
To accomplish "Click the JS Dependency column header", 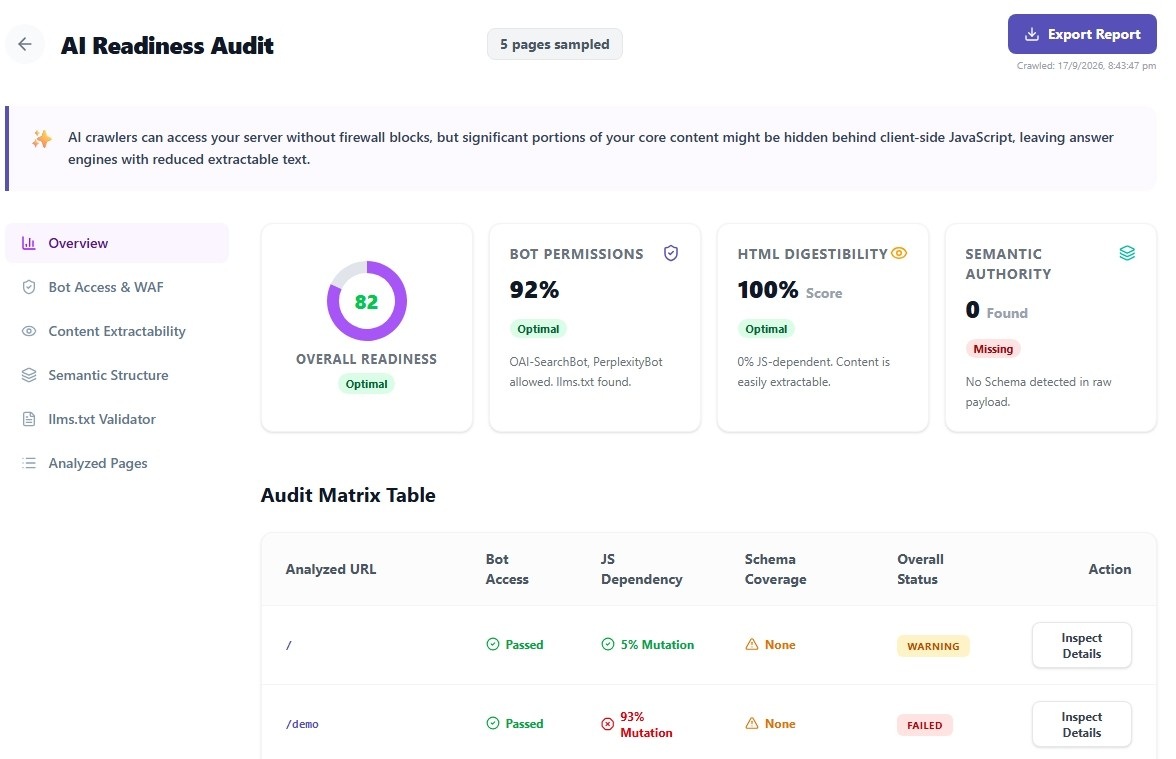I will click(641, 569).
